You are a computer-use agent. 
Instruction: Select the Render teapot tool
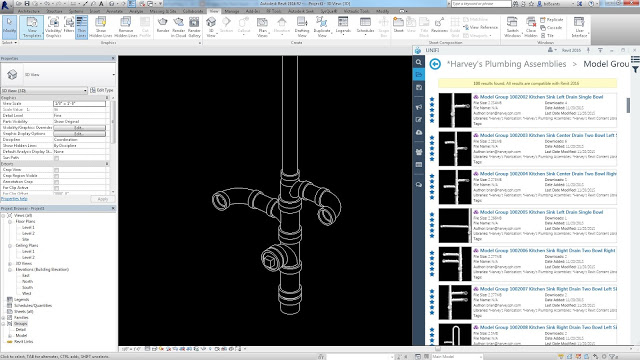click(x=162, y=26)
